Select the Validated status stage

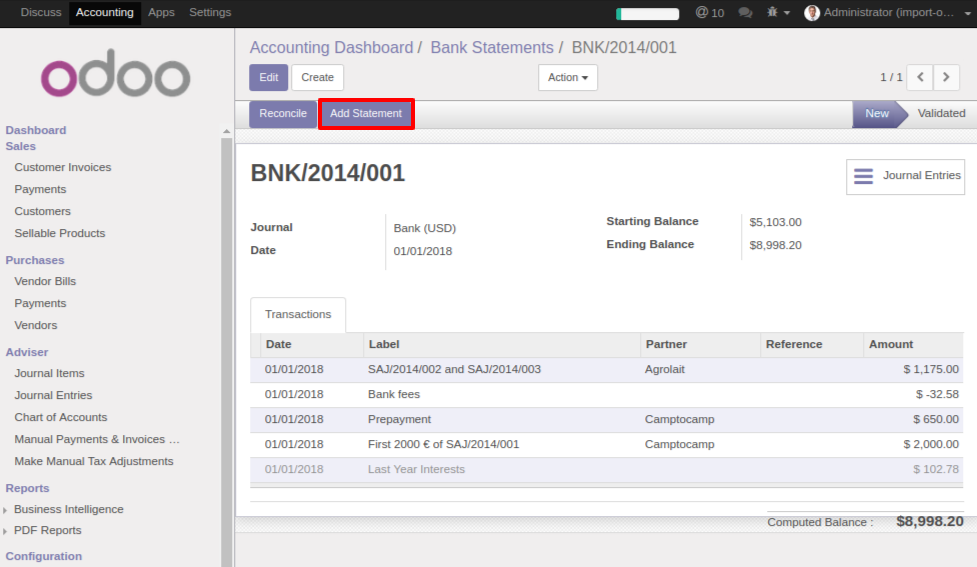coord(941,114)
